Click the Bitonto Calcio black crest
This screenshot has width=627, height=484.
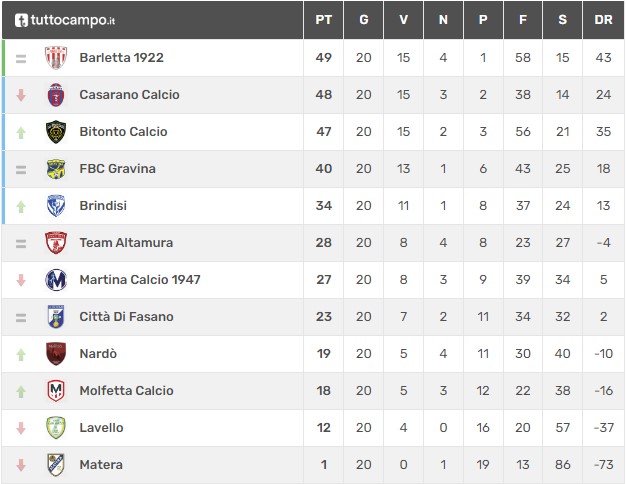point(56,132)
